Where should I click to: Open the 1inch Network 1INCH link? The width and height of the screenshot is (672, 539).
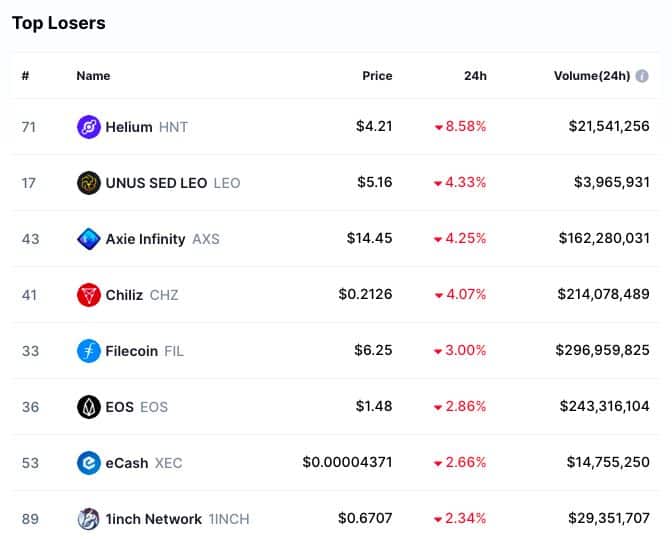pos(177,519)
